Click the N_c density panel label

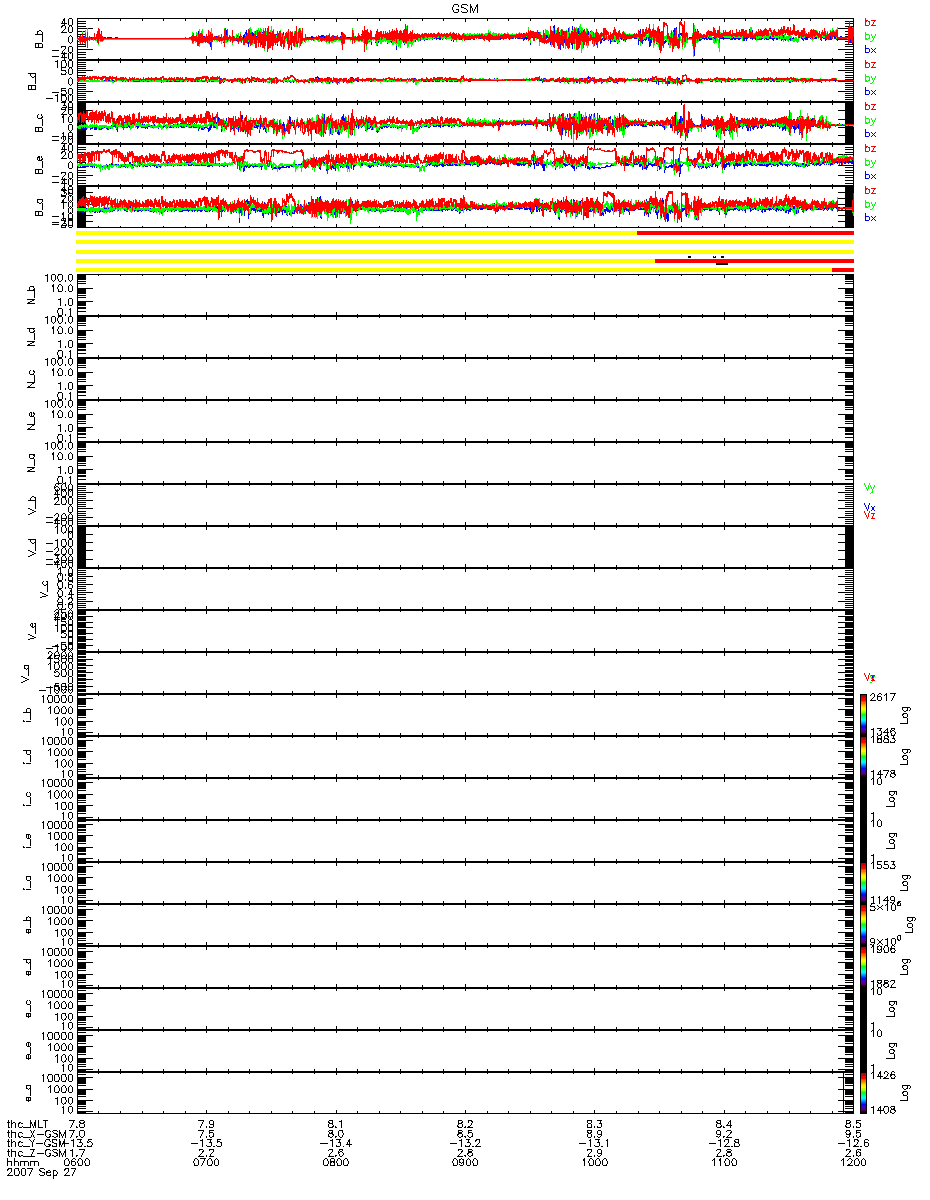tap(32, 379)
